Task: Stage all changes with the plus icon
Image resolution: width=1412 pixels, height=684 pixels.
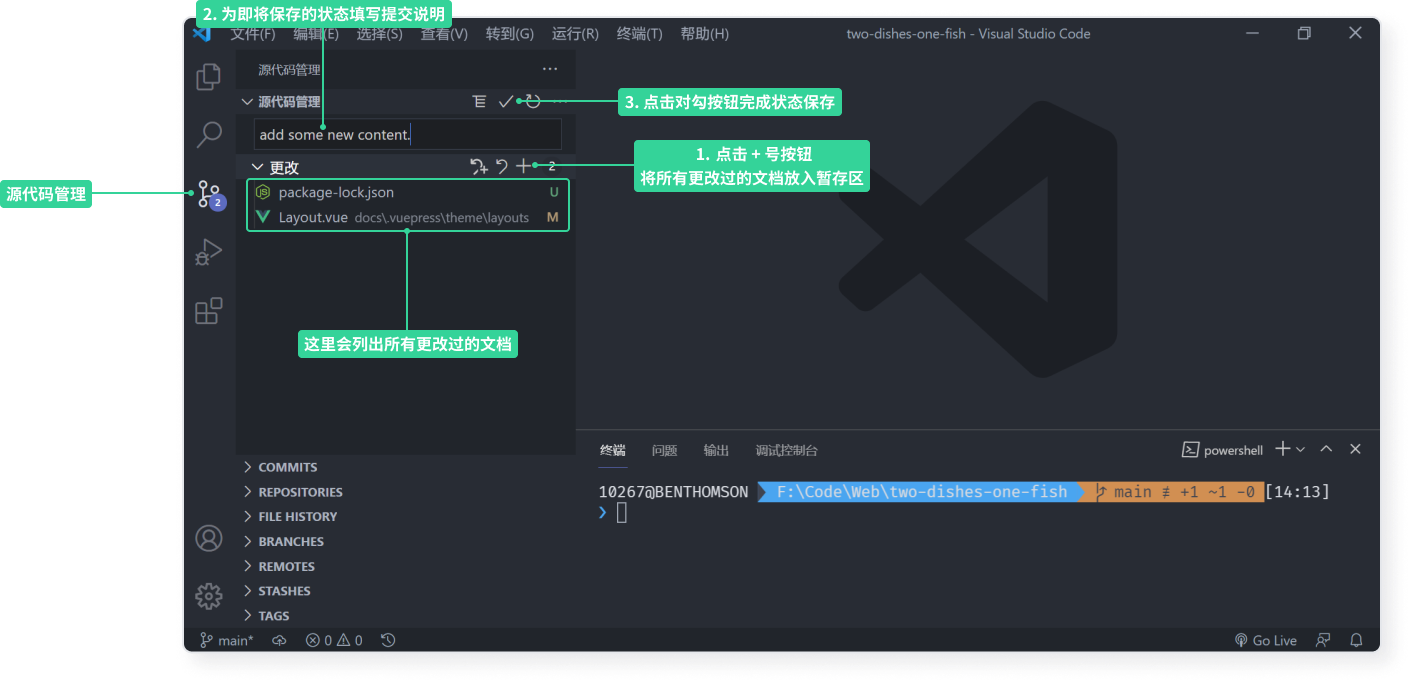Action: [x=523, y=166]
